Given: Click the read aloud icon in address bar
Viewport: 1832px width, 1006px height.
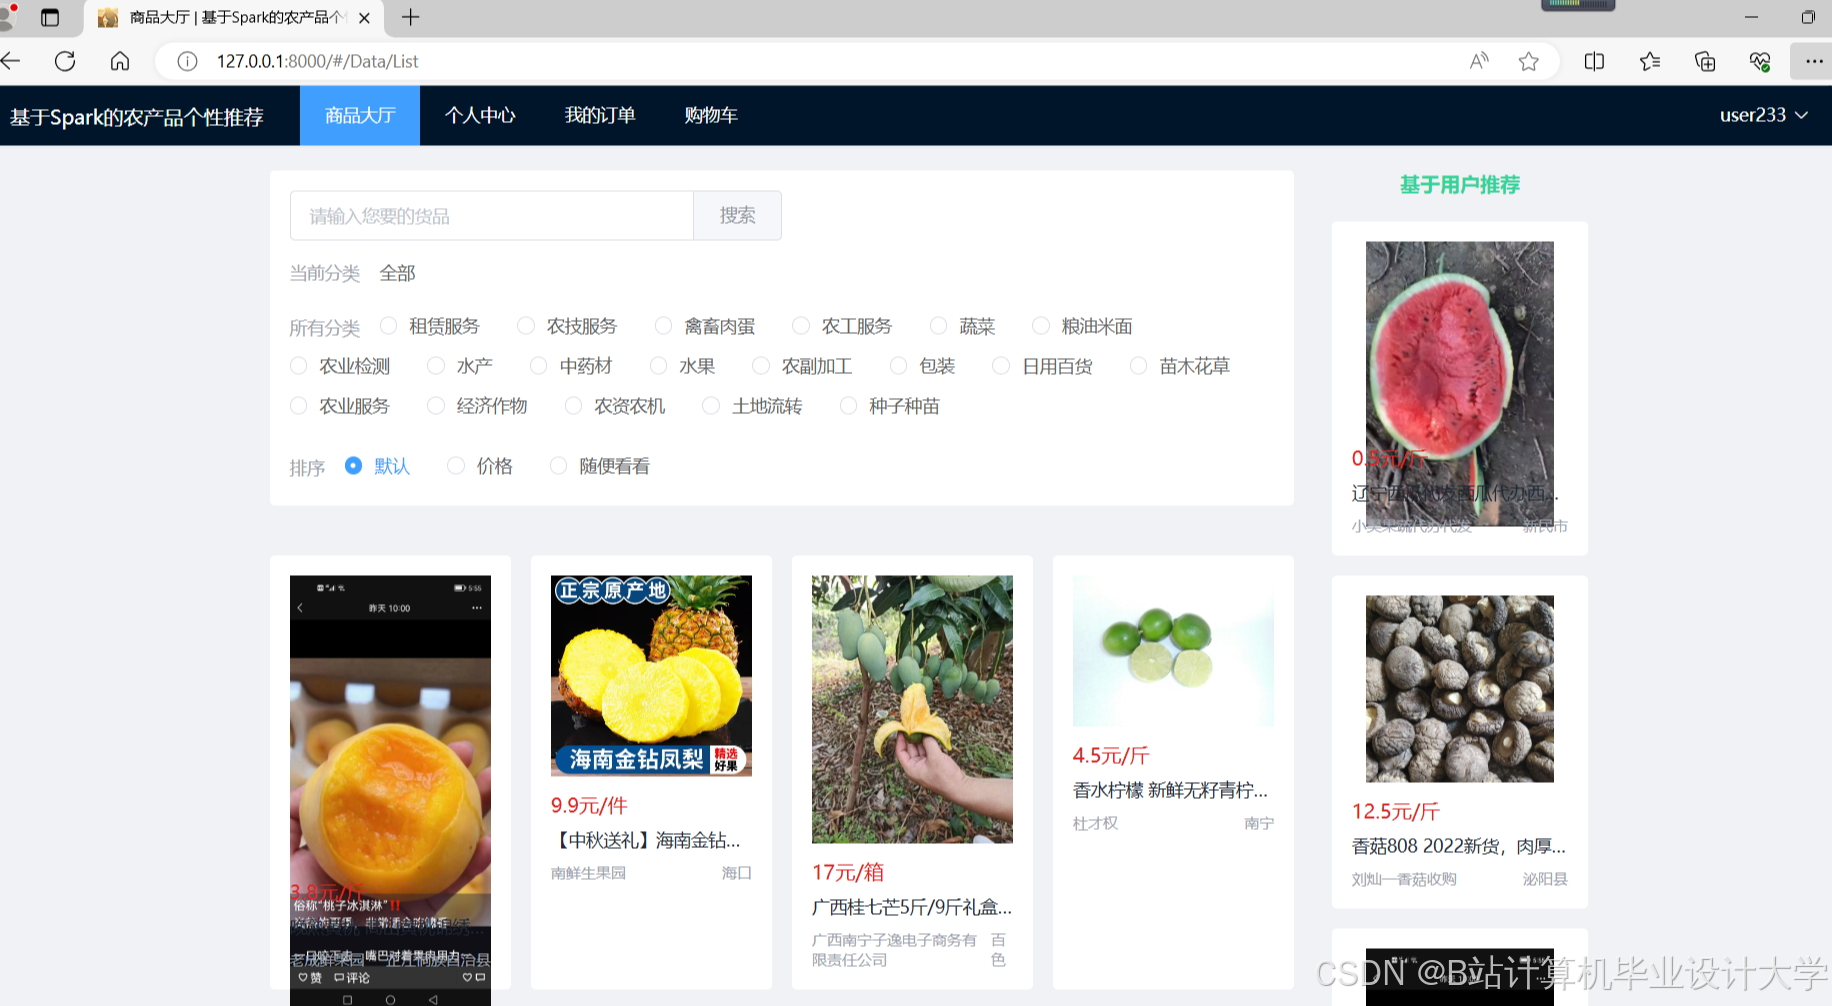Looking at the screenshot, I should pos(1478,61).
